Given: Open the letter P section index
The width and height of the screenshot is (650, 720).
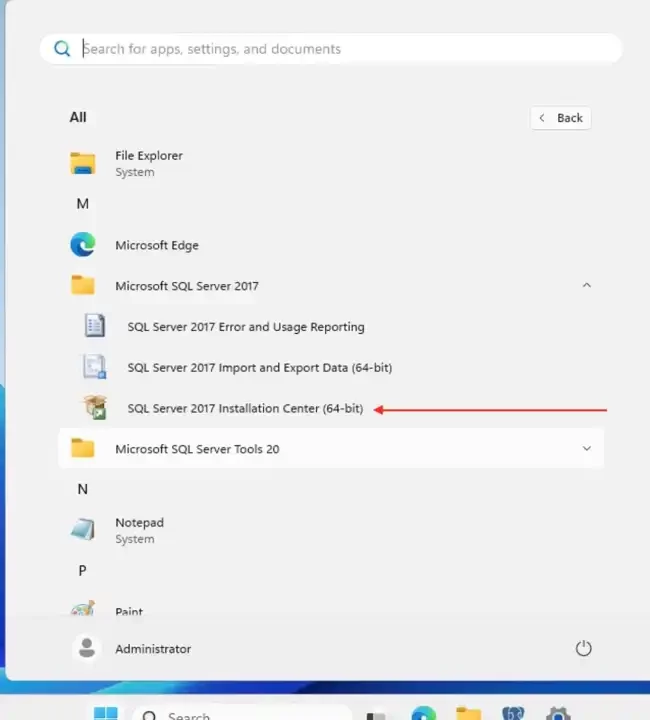Looking at the screenshot, I should [83, 570].
